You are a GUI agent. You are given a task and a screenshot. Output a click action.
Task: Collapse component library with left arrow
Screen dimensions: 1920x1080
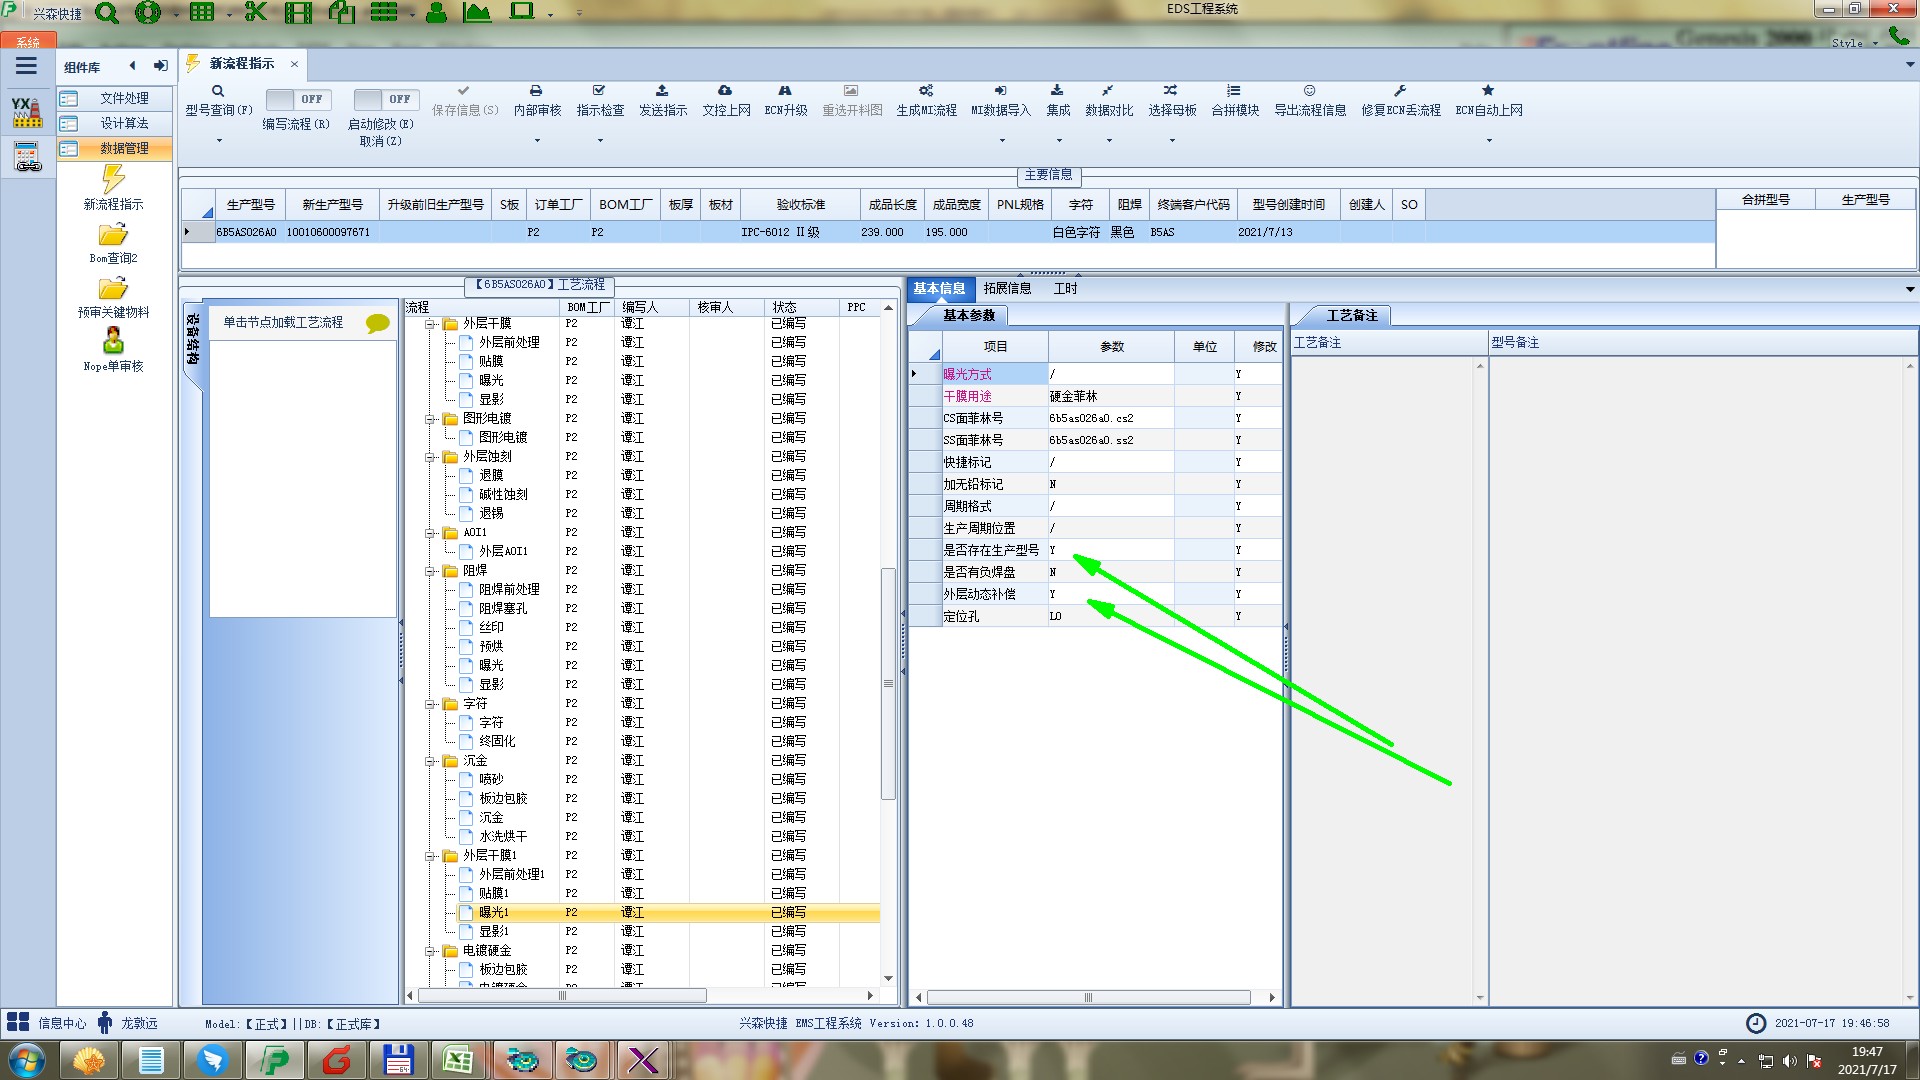click(132, 66)
